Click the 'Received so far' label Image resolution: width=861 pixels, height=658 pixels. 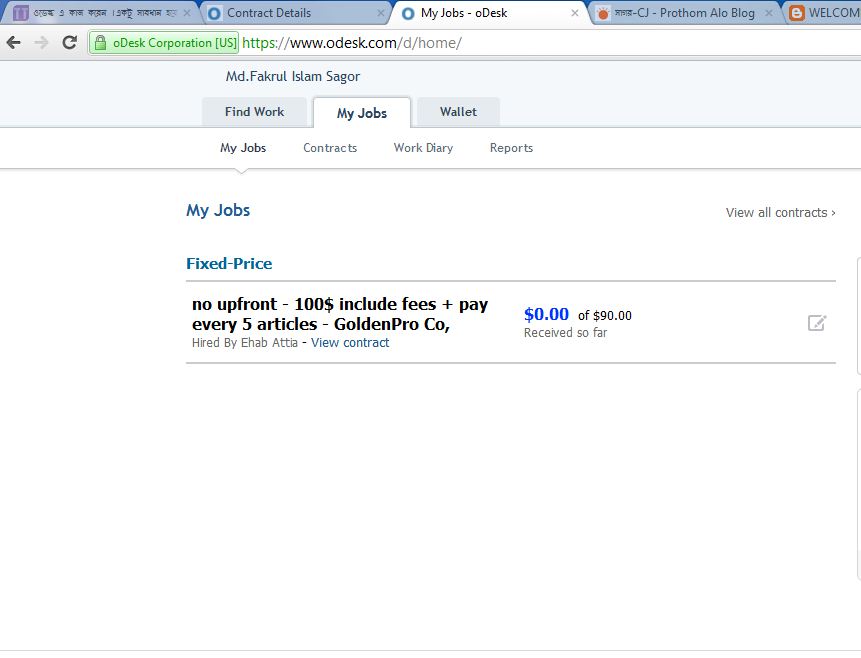pyautogui.click(x=566, y=333)
